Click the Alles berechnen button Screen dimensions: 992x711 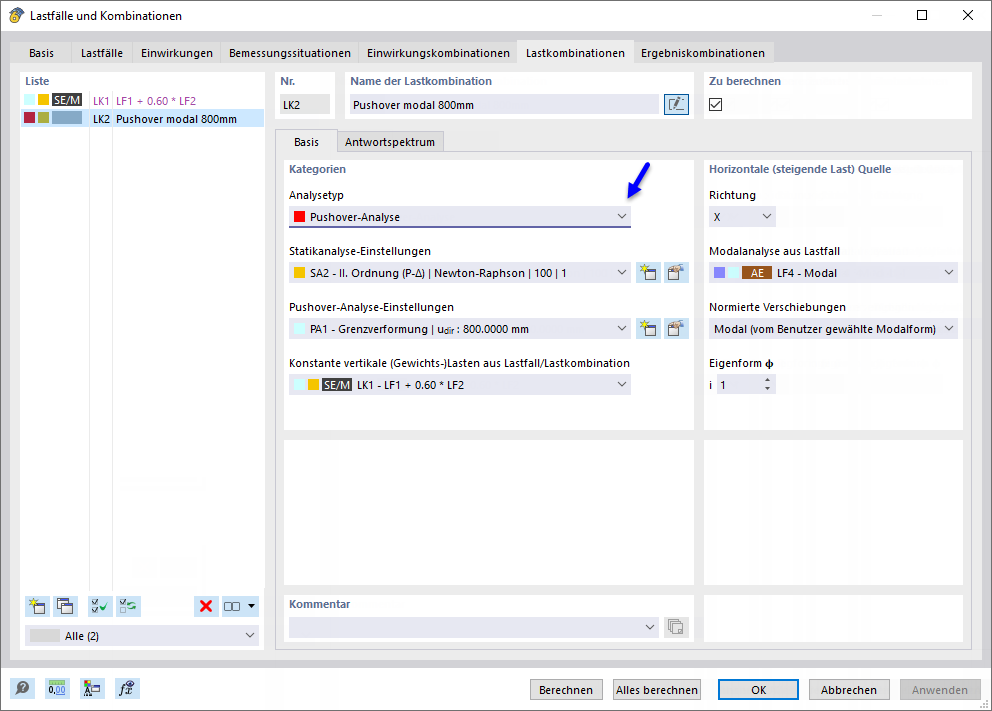(656, 689)
